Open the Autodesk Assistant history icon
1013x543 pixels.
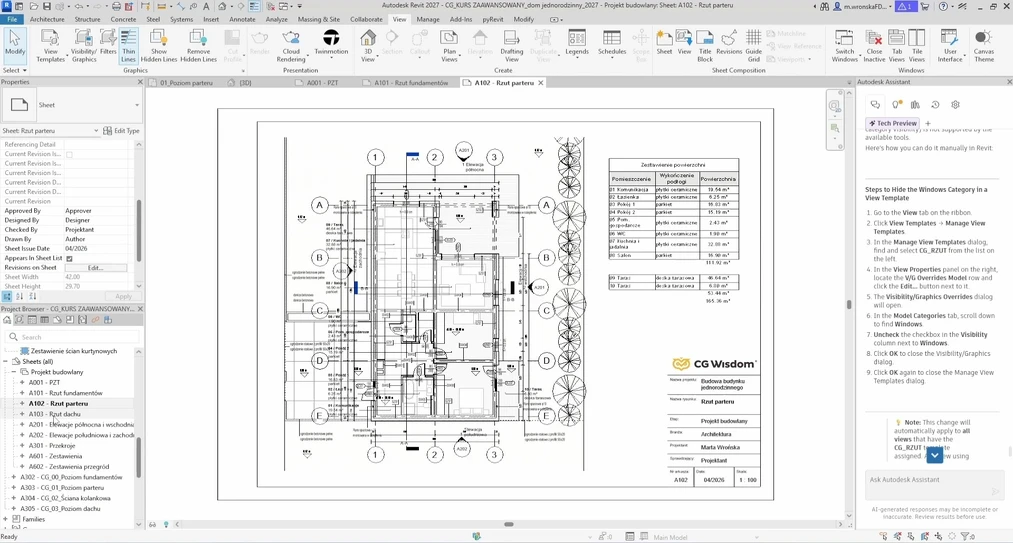coord(935,105)
